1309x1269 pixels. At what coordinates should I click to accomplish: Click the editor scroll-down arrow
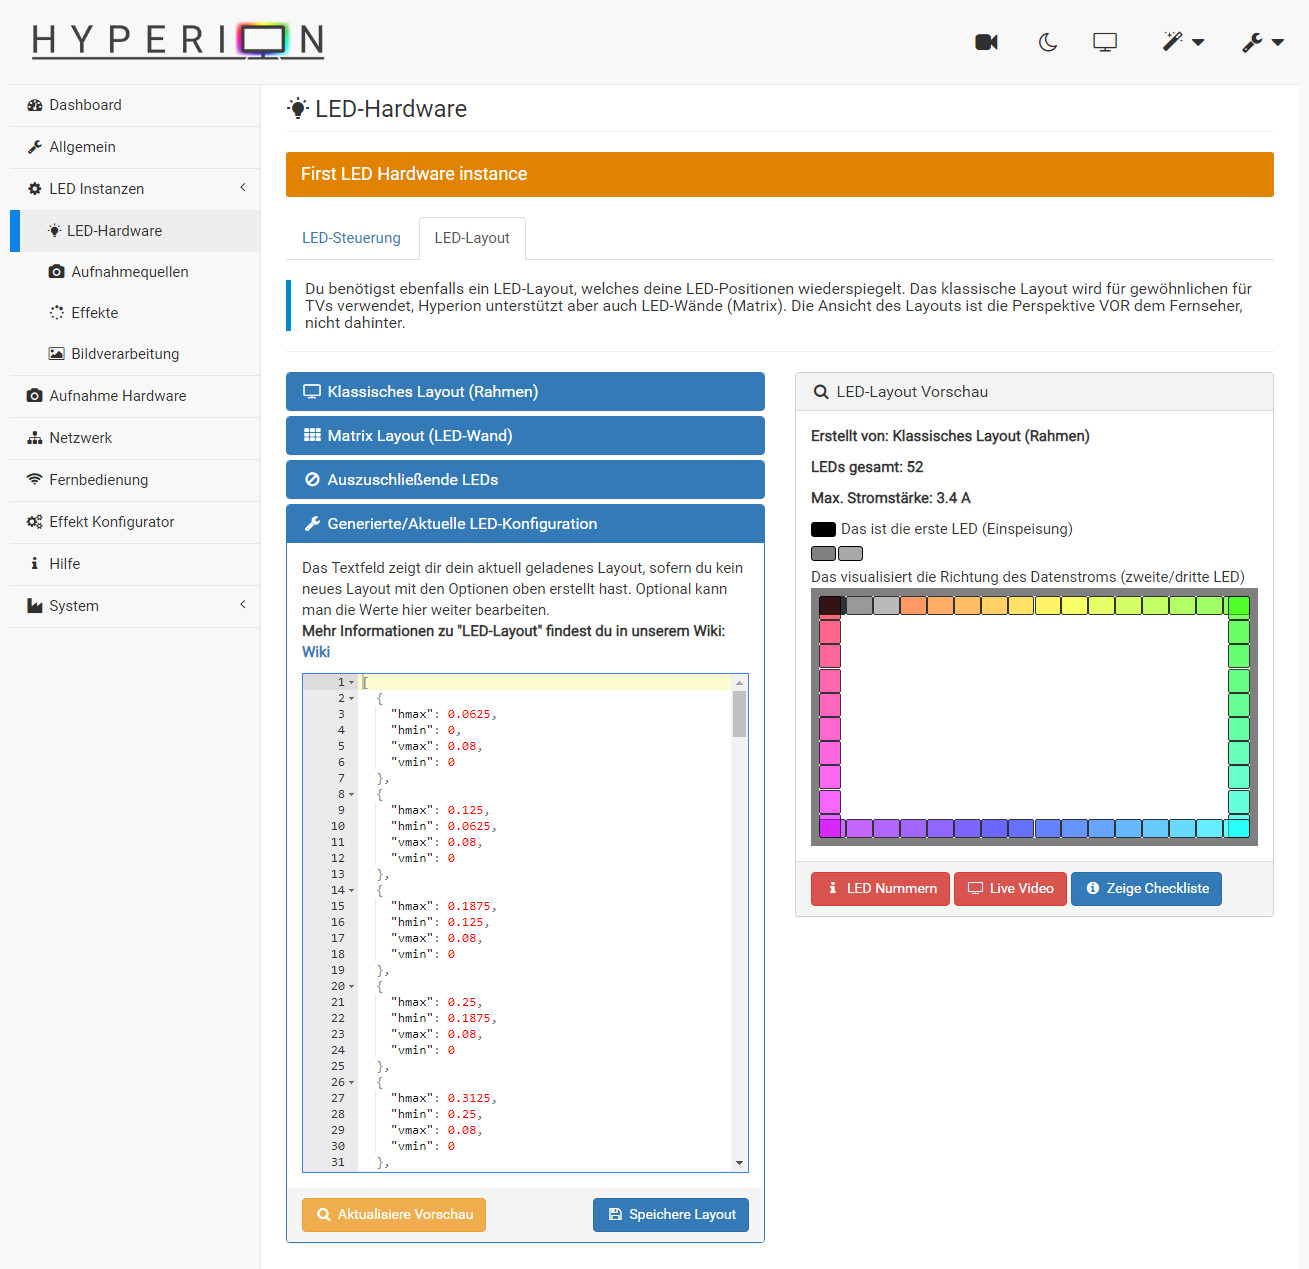click(x=740, y=1163)
